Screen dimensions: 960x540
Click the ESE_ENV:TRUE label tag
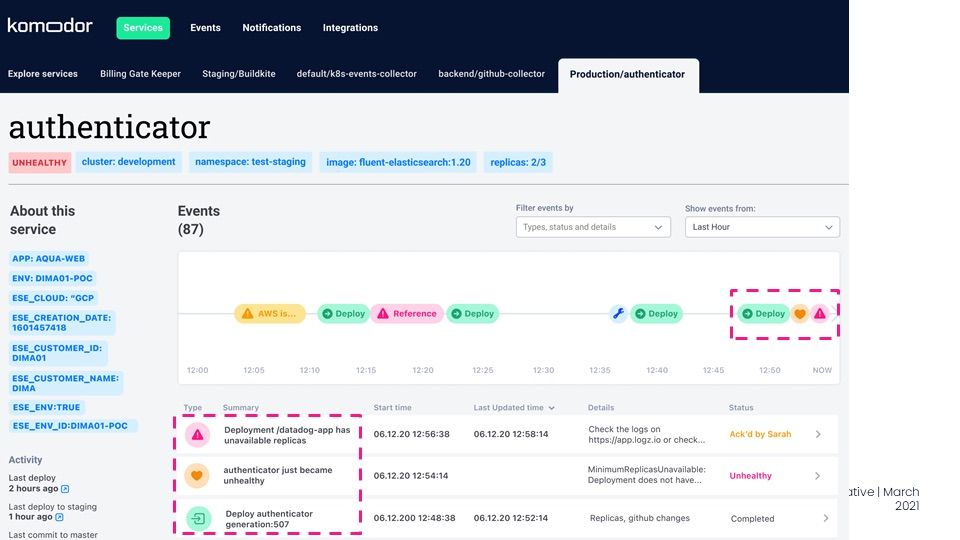pyautogui.click(x=47, y=407)
